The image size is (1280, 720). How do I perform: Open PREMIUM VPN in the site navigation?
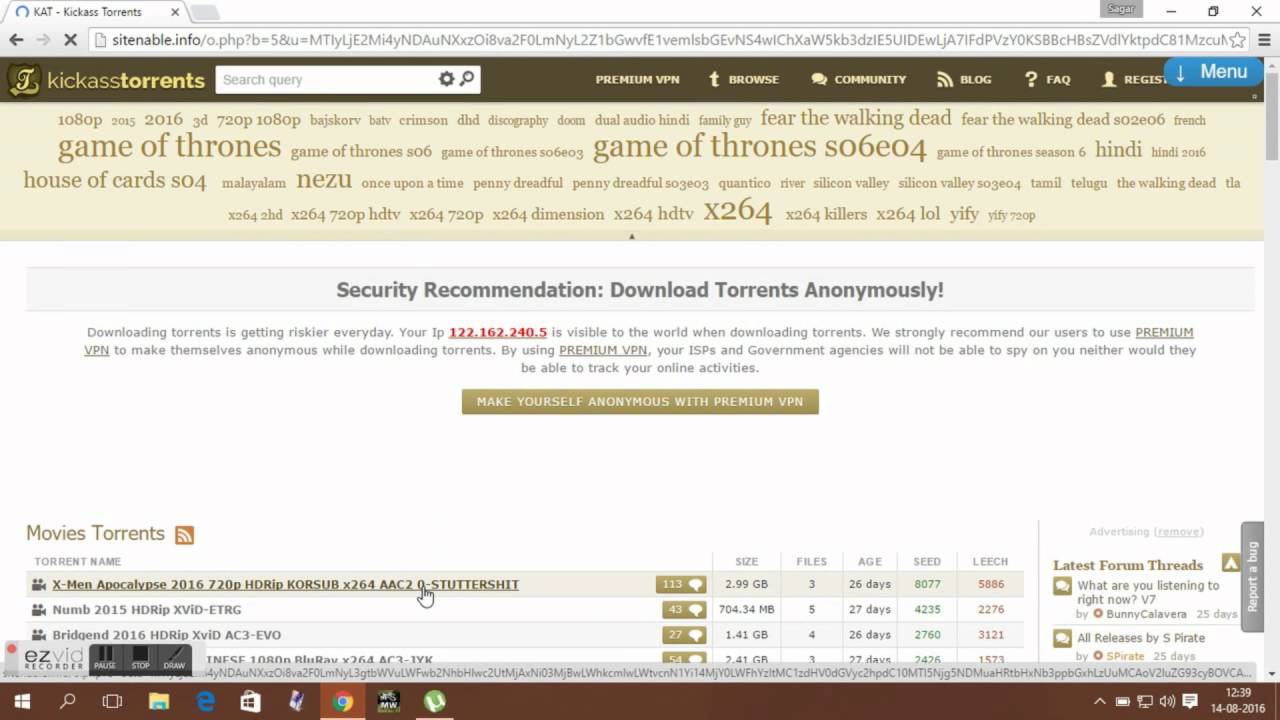coord(637,79)
